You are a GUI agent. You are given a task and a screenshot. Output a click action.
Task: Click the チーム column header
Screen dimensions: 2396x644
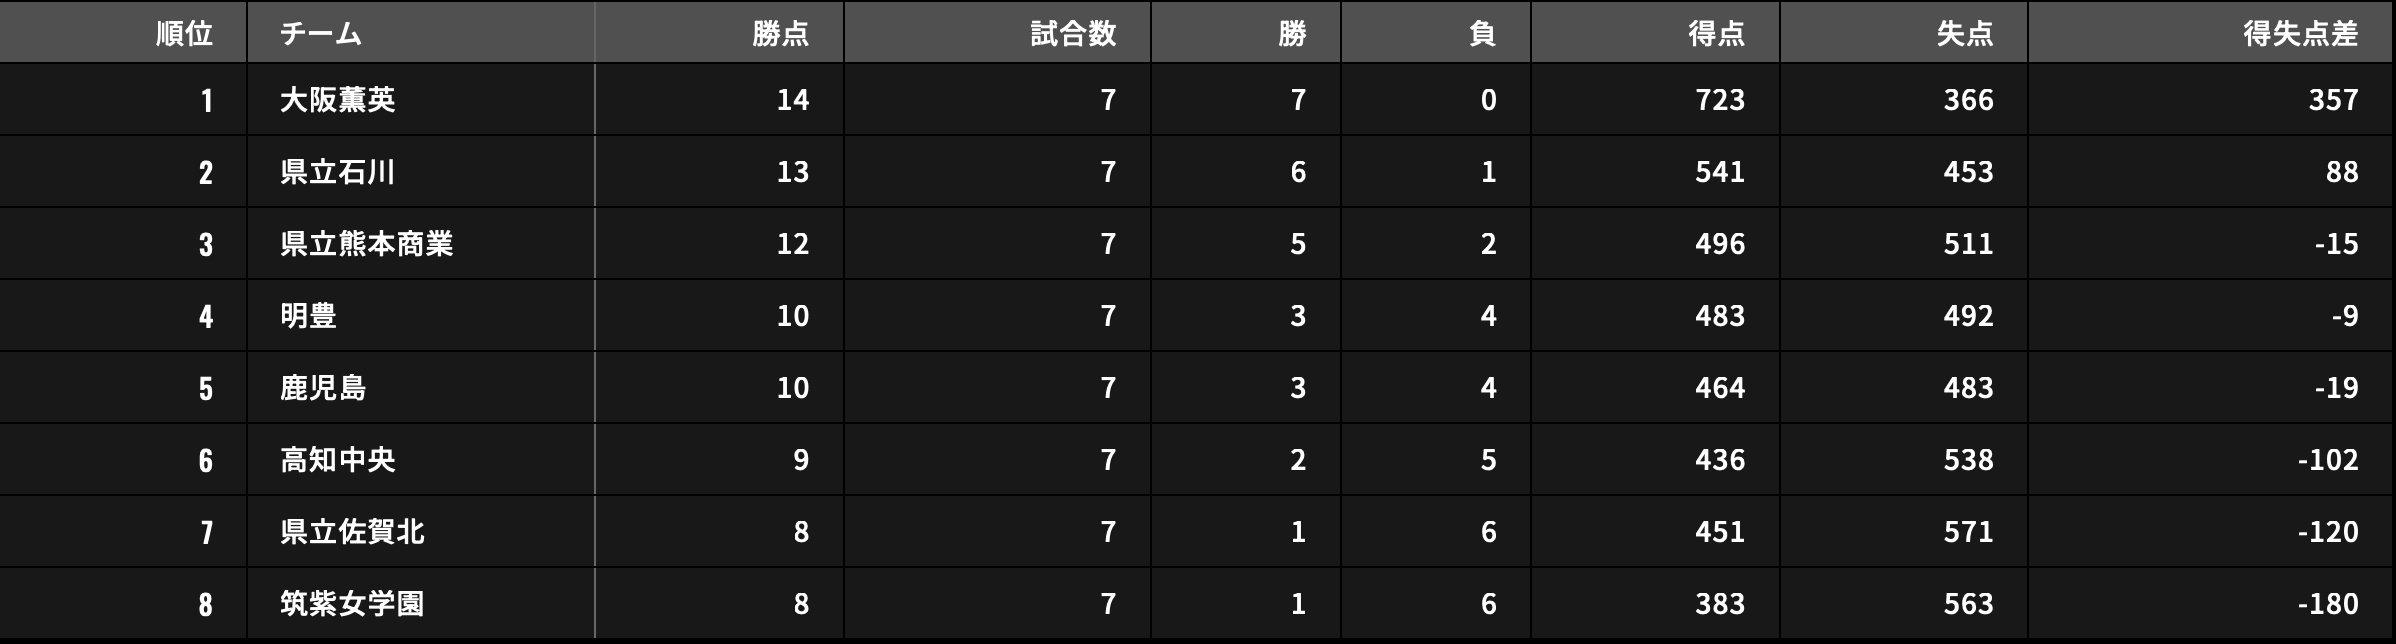[321, 34]
